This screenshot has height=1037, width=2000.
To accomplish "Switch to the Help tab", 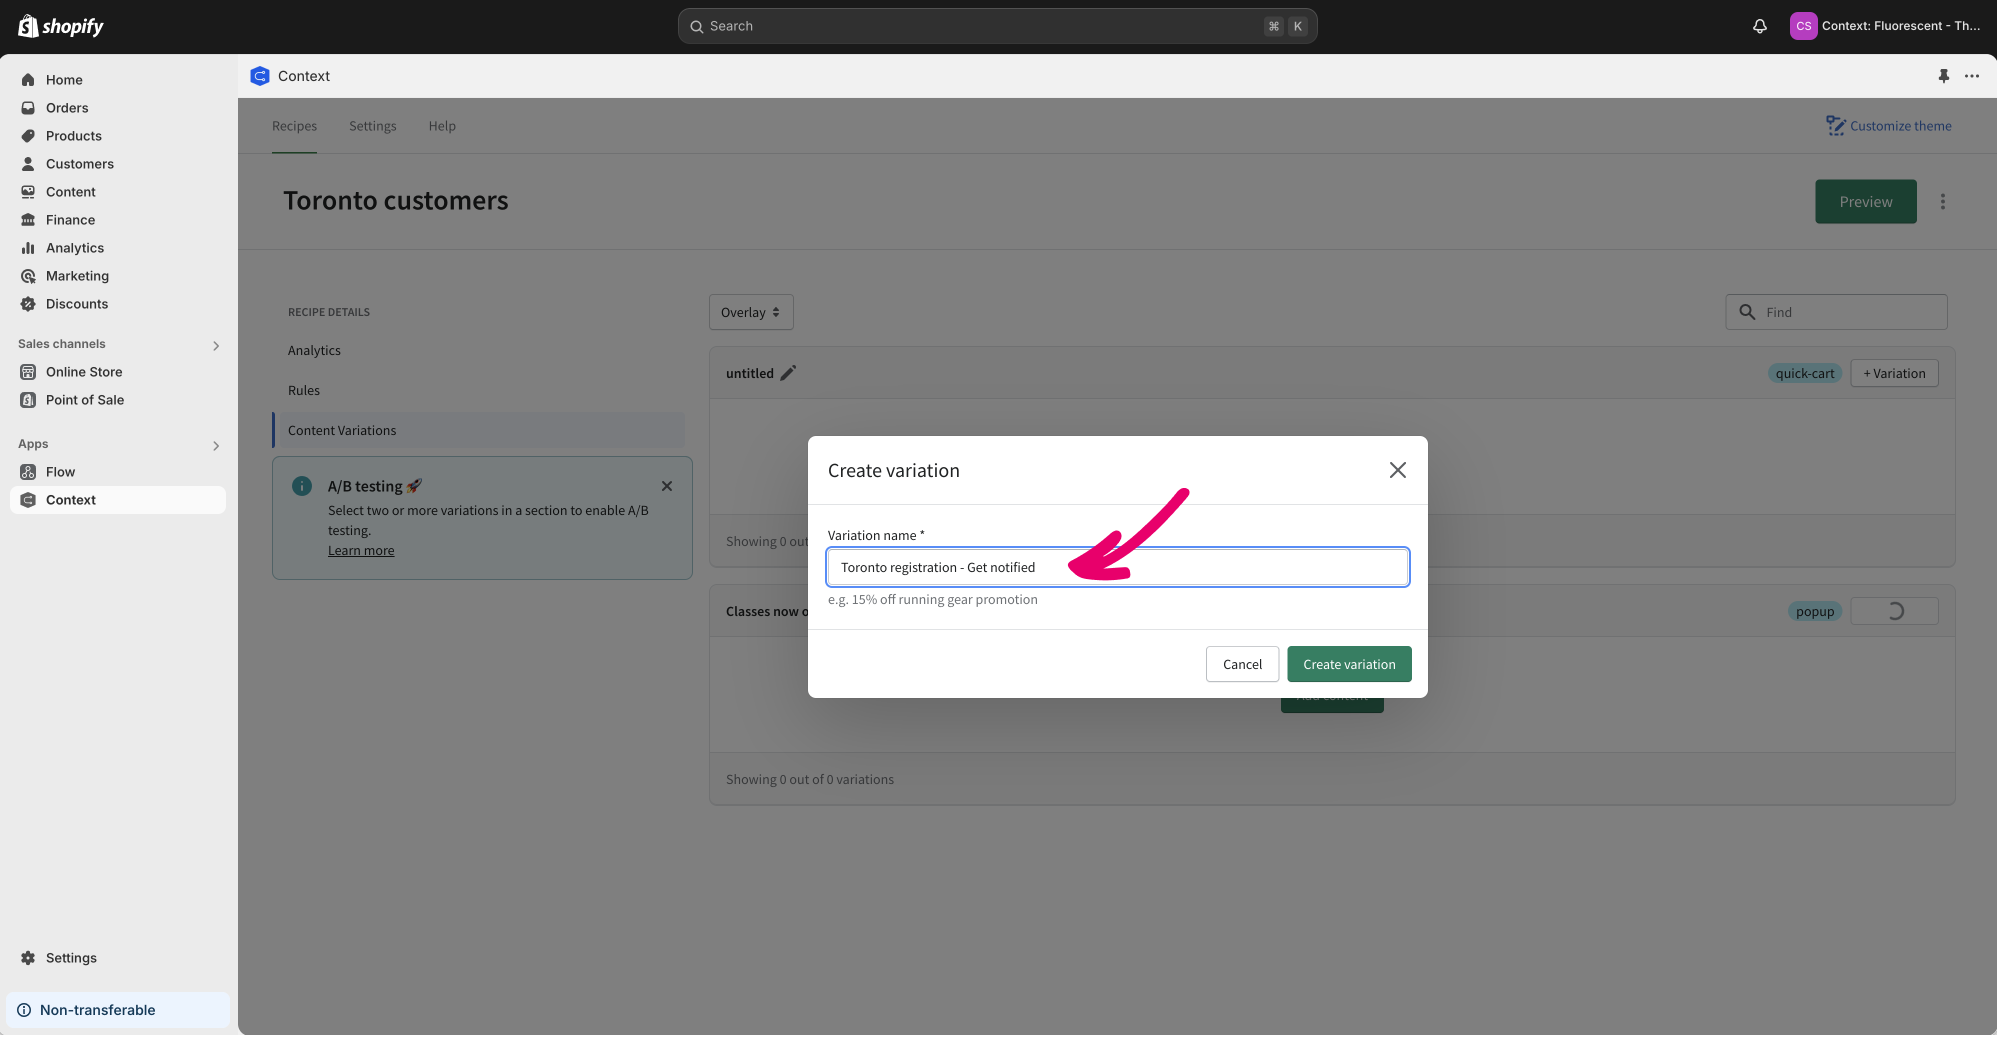I will (x=442, y=126).
